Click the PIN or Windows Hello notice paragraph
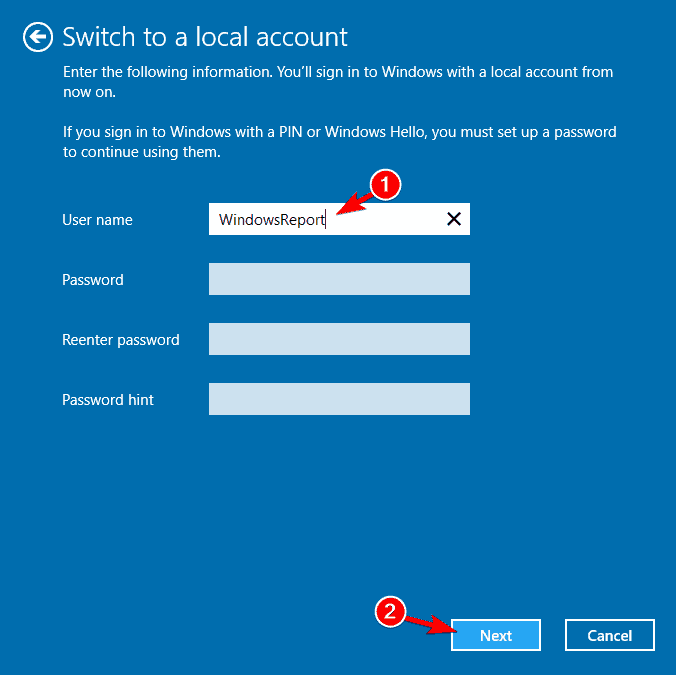This screenshot has height=675, width=676. 340,142
